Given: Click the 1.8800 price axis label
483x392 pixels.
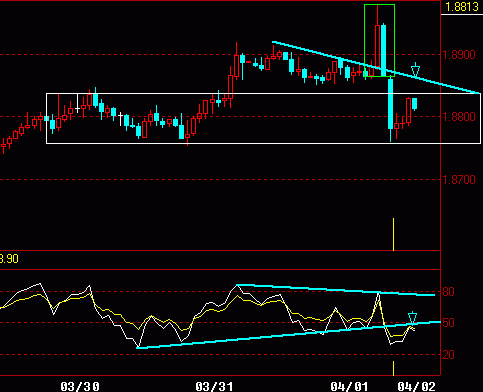Looking at the screenshot, I should (459, 117).
